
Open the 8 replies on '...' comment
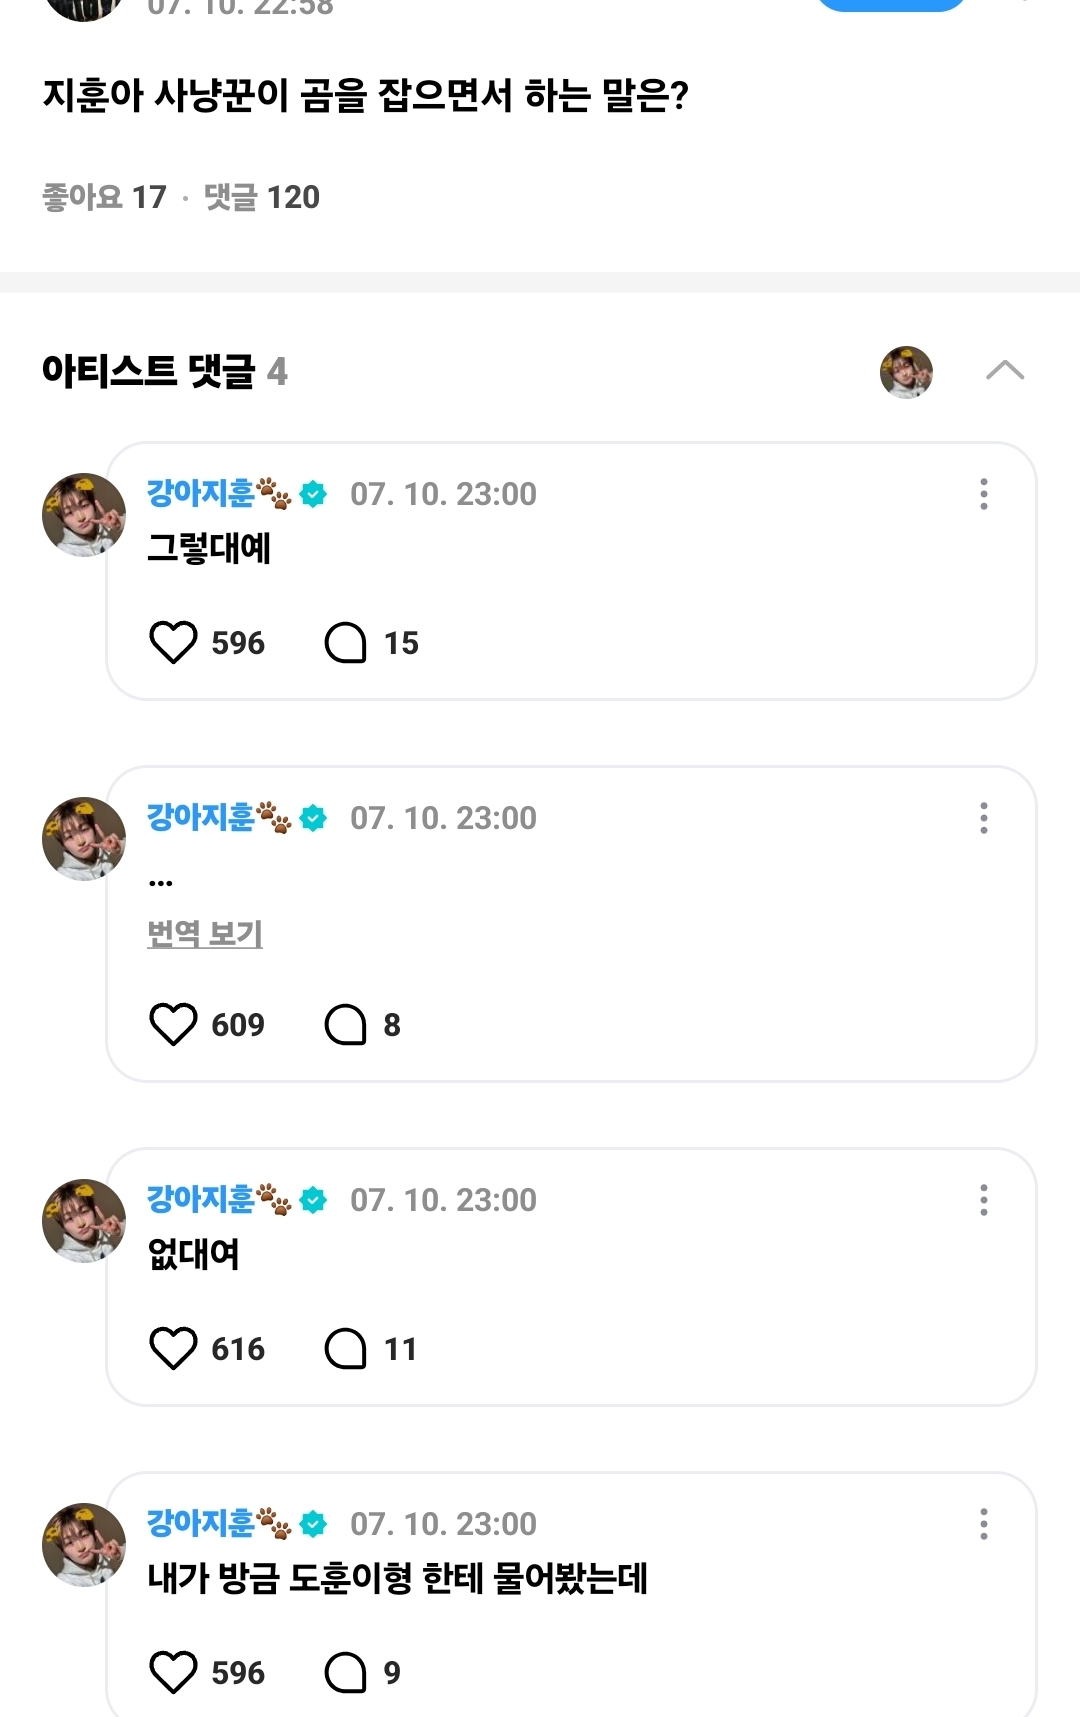346,1025
